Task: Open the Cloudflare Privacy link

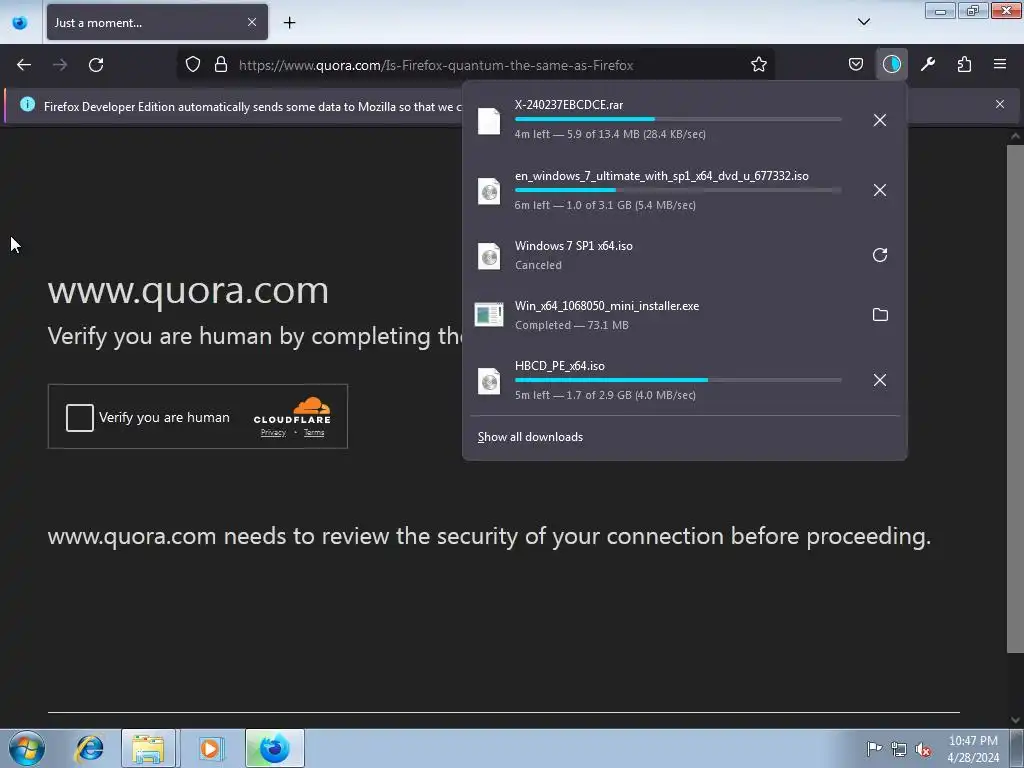Action: (273, 432)
